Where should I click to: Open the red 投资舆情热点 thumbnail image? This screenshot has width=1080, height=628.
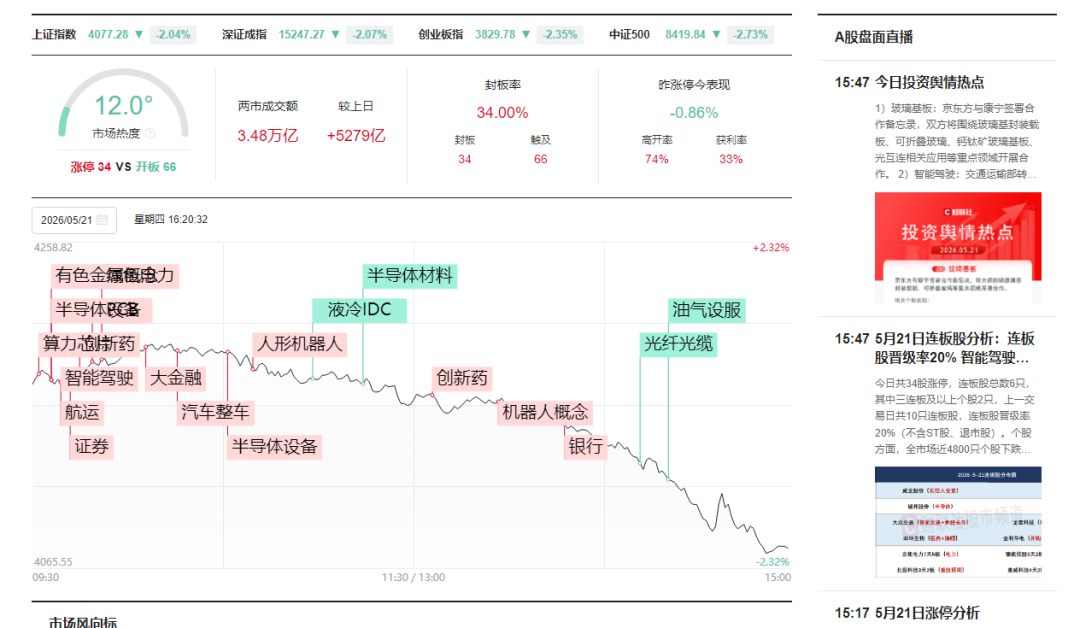(x=958, y=247)
